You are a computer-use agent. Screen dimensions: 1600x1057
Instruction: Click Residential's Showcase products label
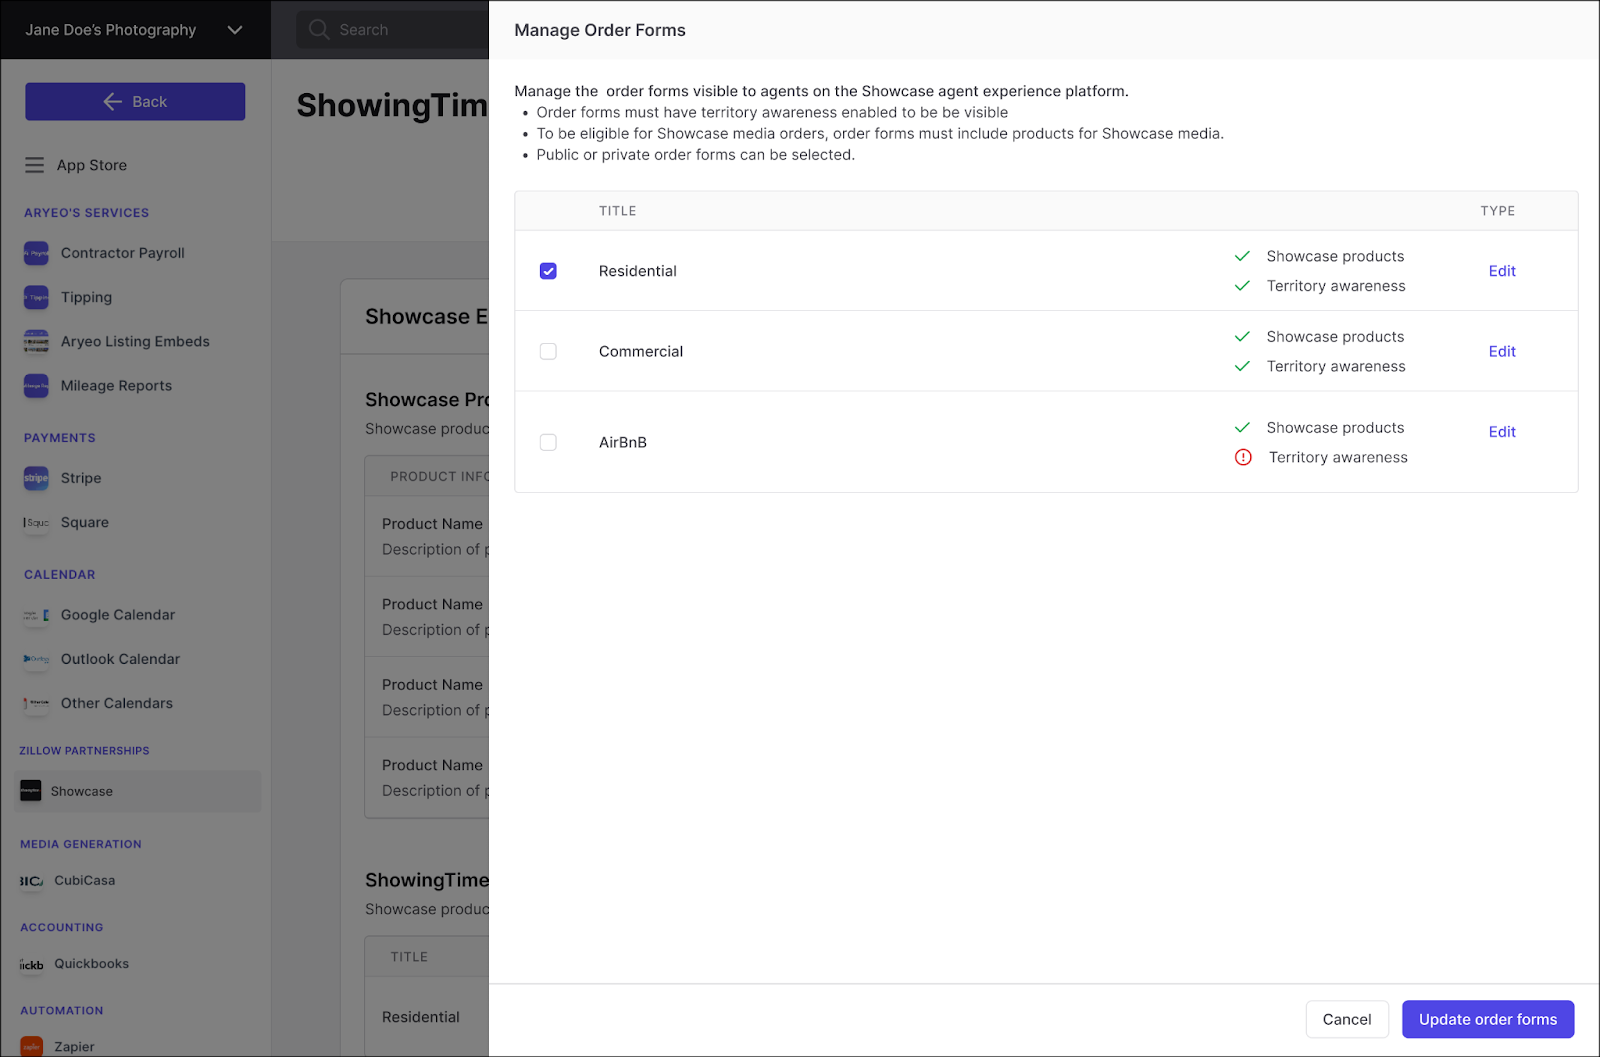(1335, 256)
